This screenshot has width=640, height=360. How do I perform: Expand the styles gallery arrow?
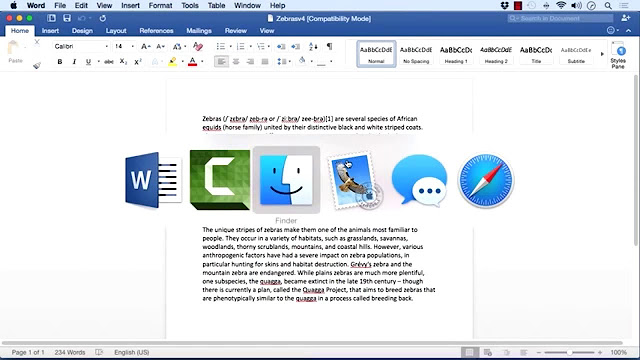click(x=602, y=54)
